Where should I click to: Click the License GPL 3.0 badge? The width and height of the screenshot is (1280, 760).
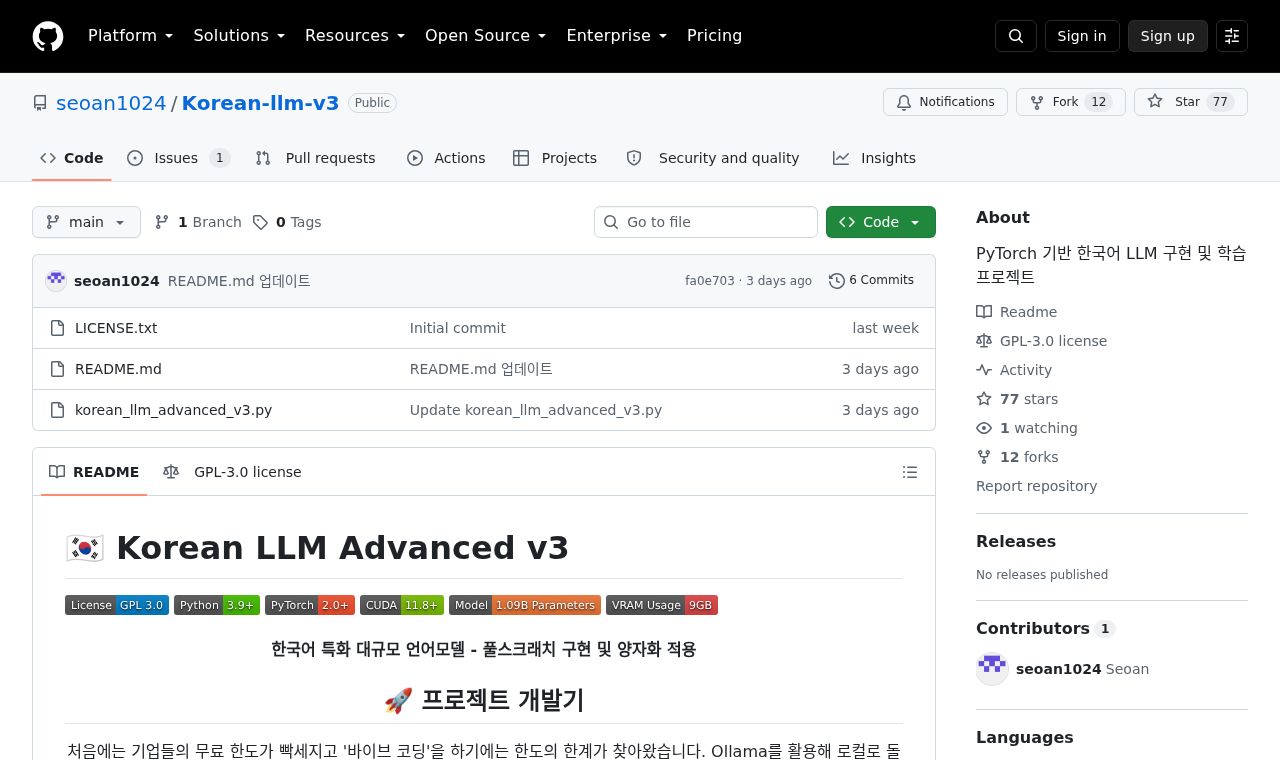coord(117,605)
